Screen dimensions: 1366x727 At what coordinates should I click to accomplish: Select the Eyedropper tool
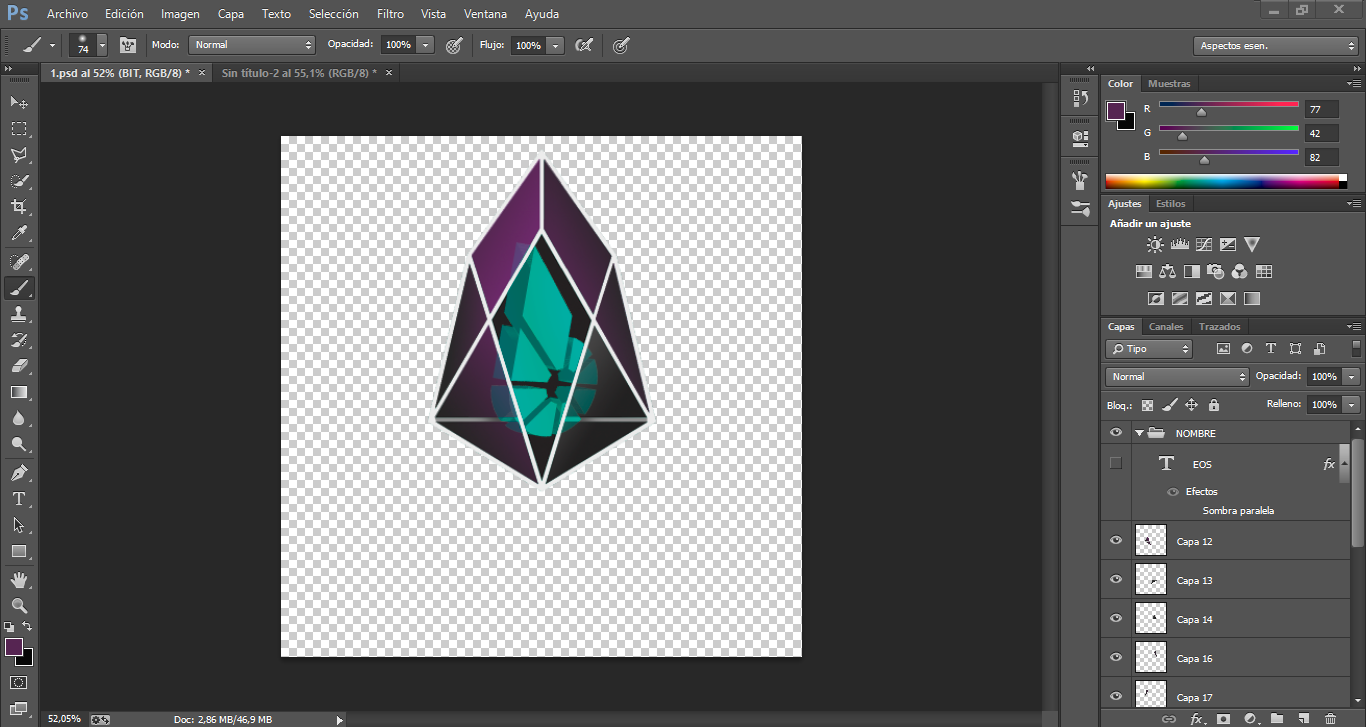point(19,234)
